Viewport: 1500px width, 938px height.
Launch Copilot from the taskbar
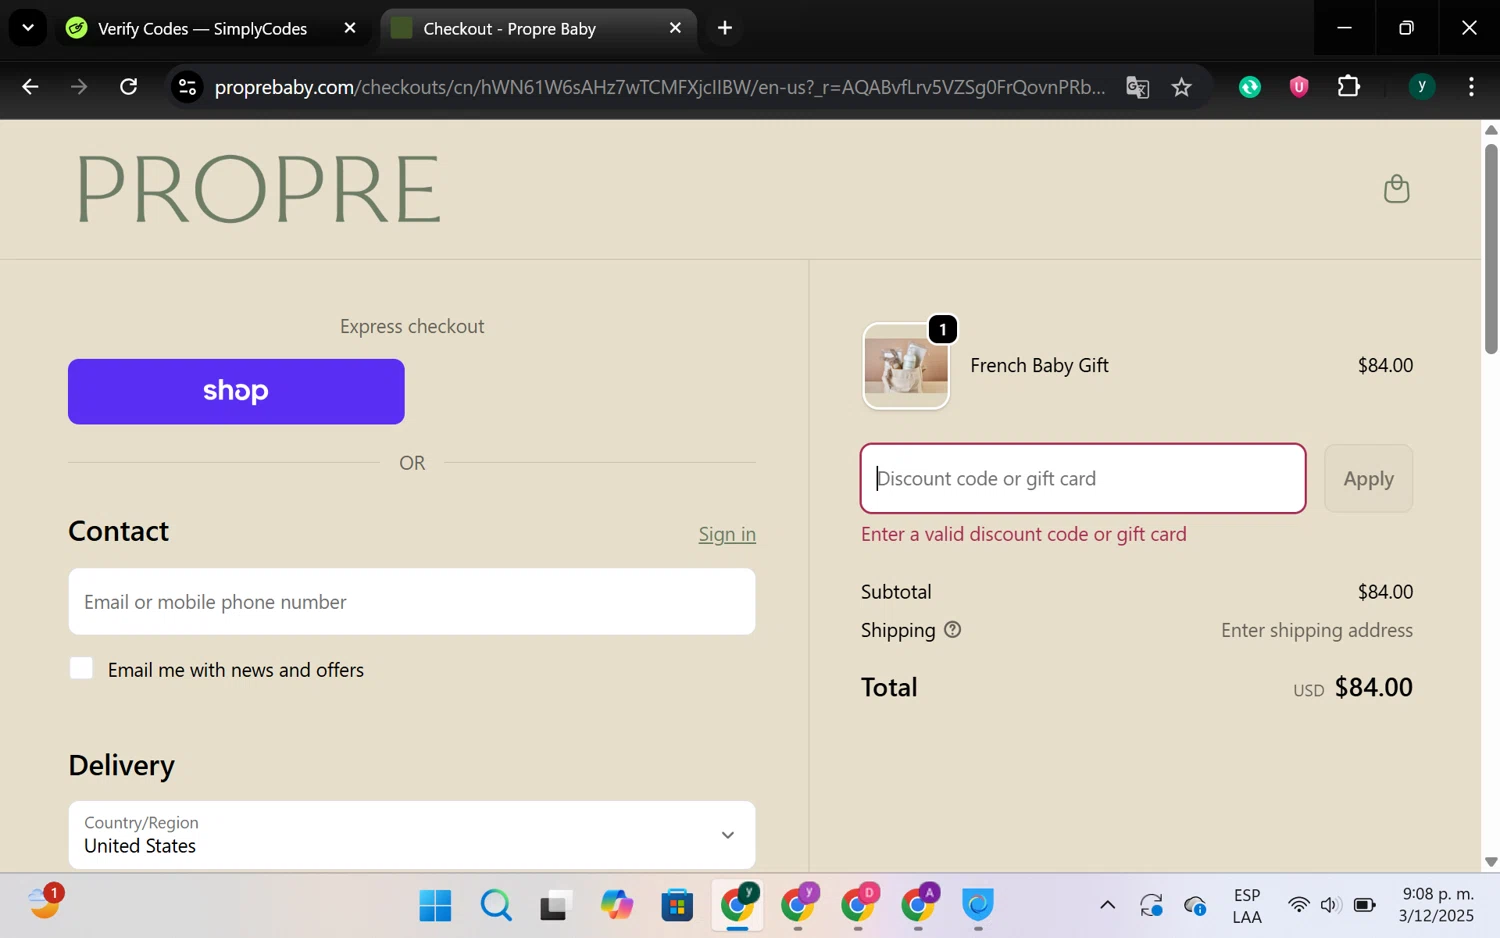[x=617, y=905]
